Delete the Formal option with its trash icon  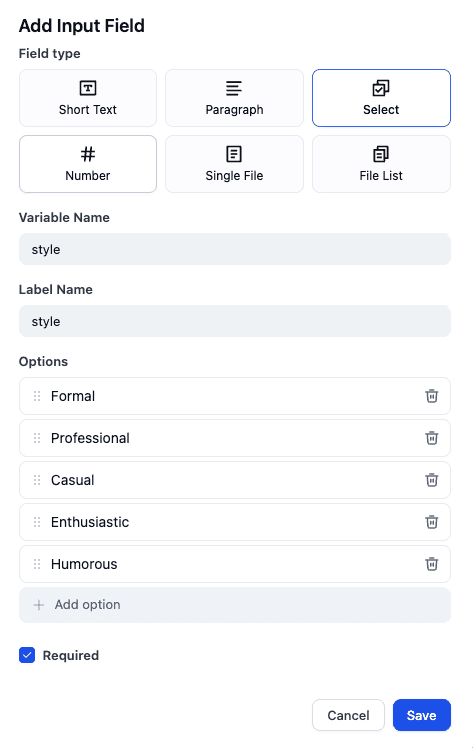coord(432,396)
